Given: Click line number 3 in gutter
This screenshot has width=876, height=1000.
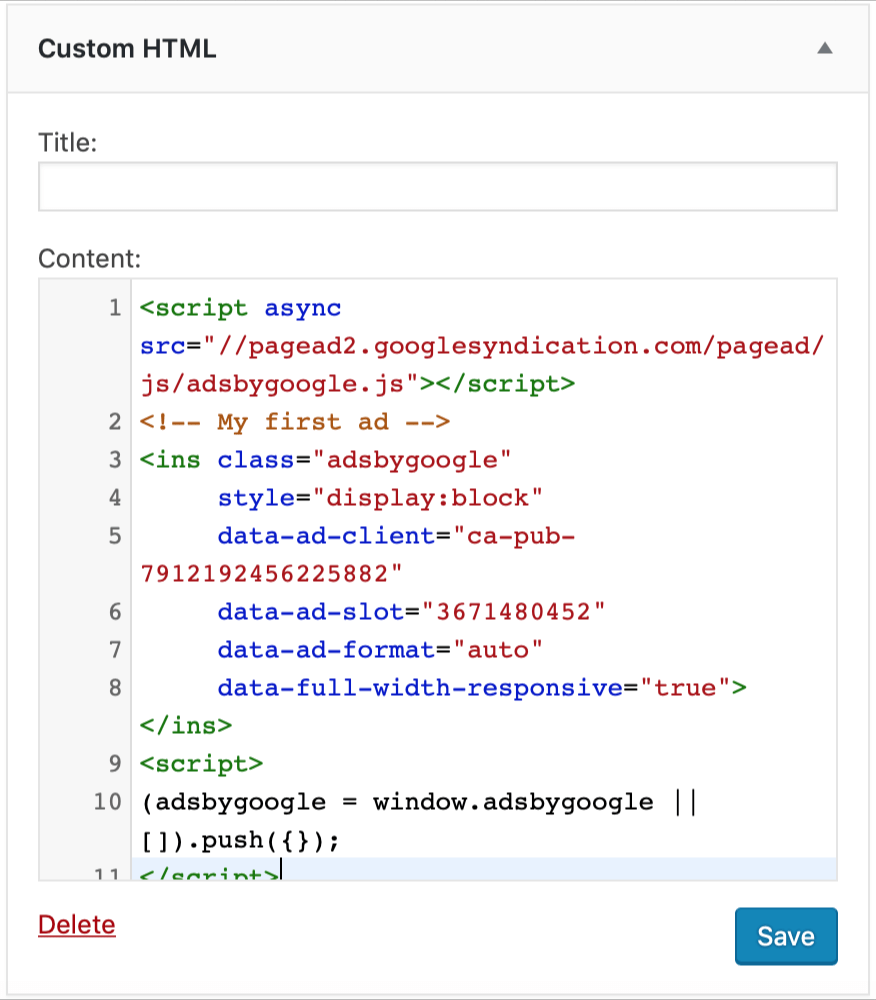Looking at the screenshot, I should (x=115, y=460).
